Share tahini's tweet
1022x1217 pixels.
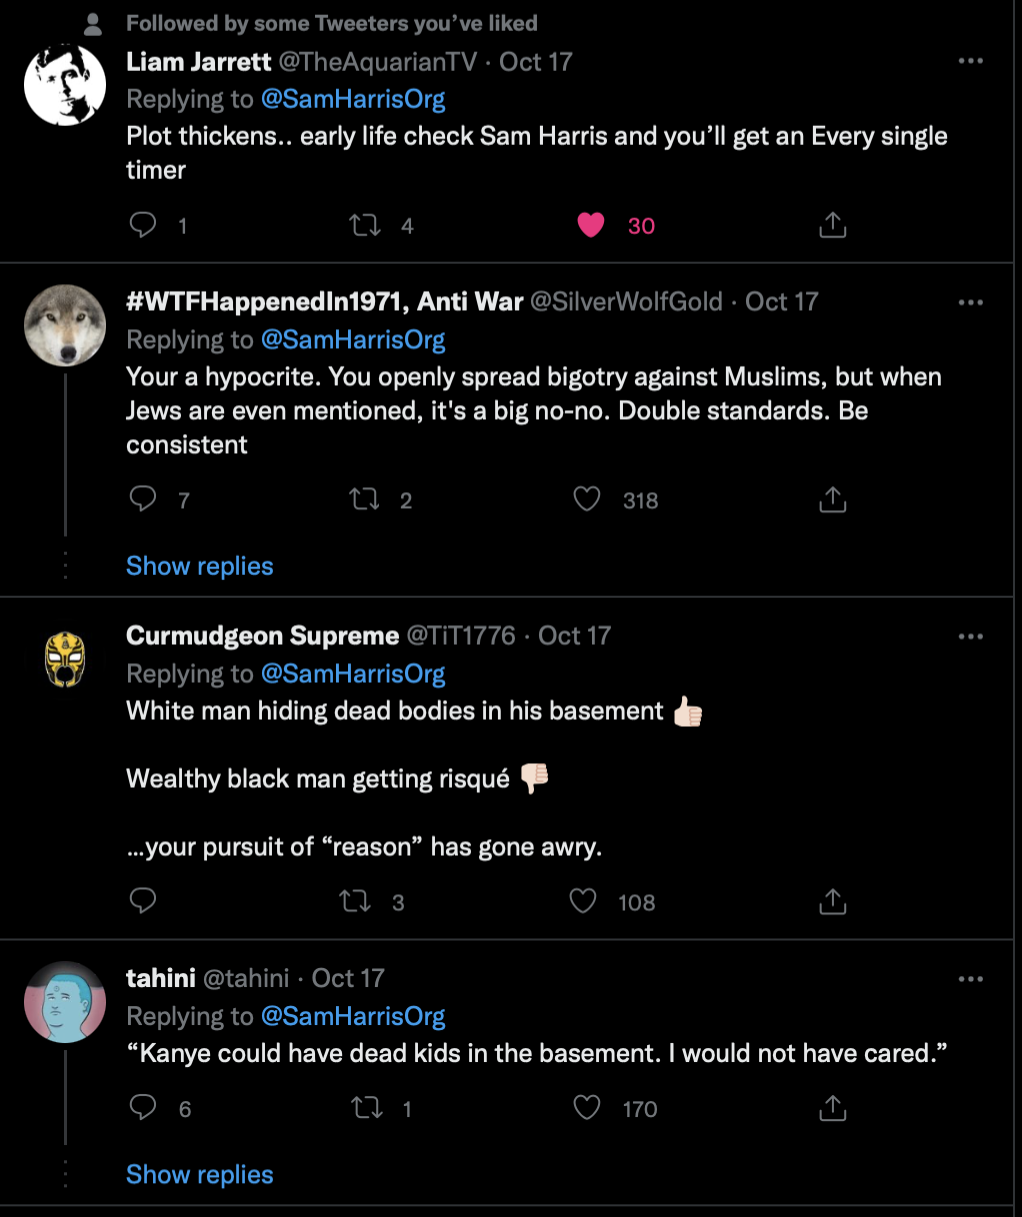(832, 1107)
